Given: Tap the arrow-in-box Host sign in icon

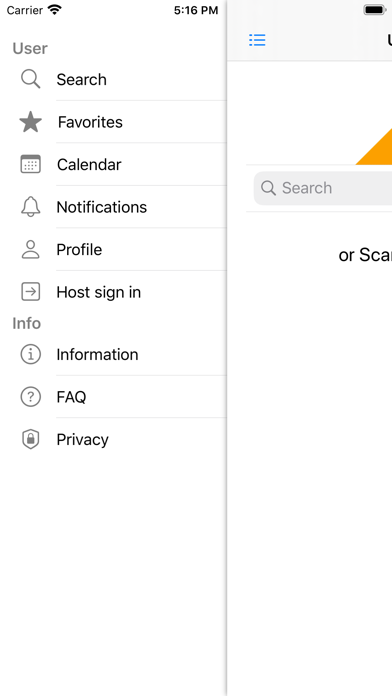Looking at the screenshot, I should pos(31,292).
